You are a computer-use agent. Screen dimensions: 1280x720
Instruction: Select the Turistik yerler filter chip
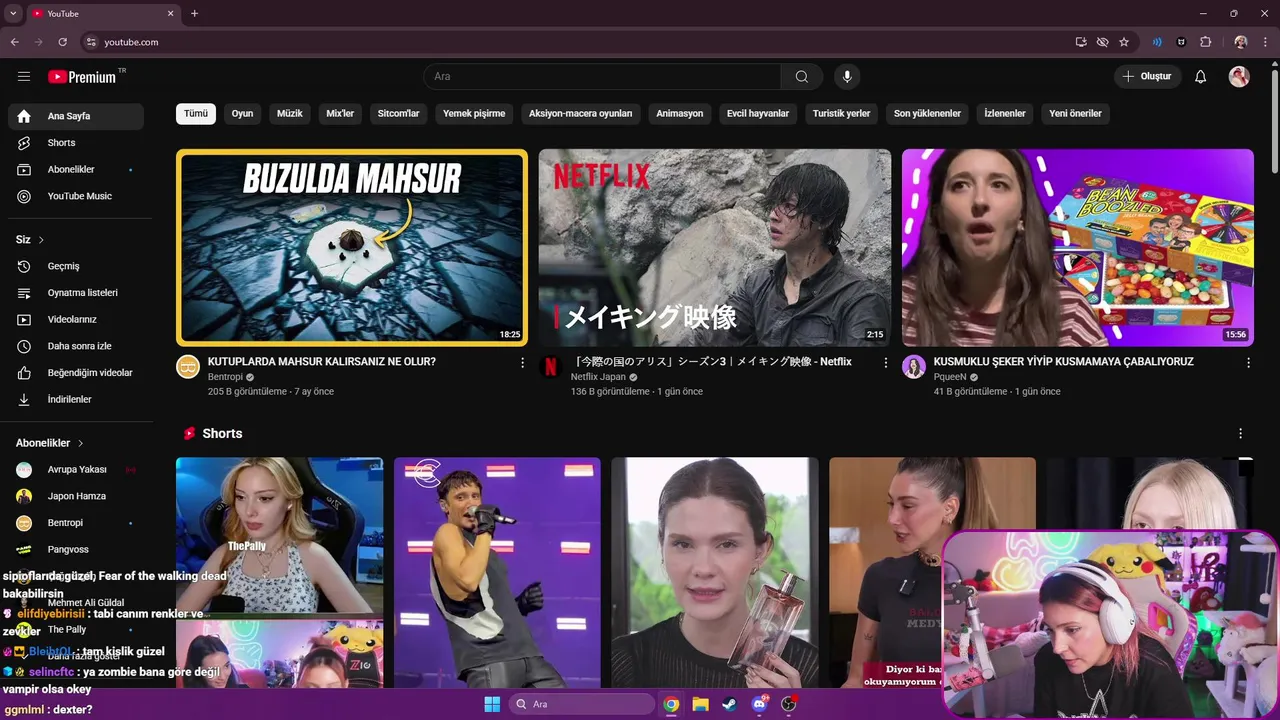[x=841, y=113]
